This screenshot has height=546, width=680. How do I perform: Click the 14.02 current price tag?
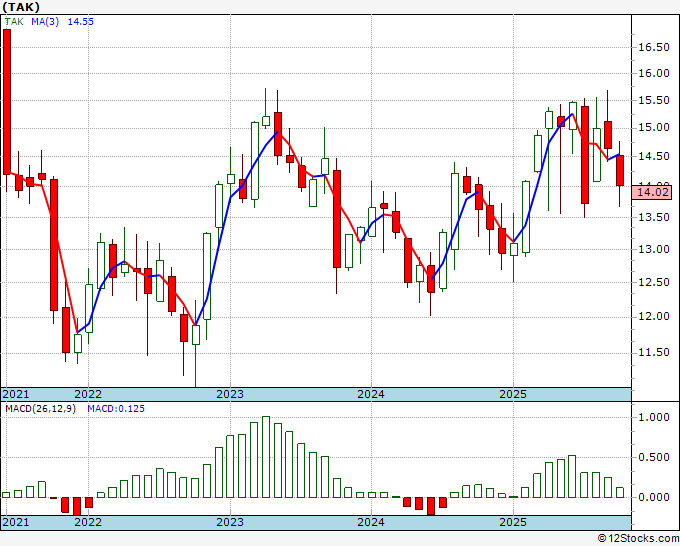[x=652, y=192]
